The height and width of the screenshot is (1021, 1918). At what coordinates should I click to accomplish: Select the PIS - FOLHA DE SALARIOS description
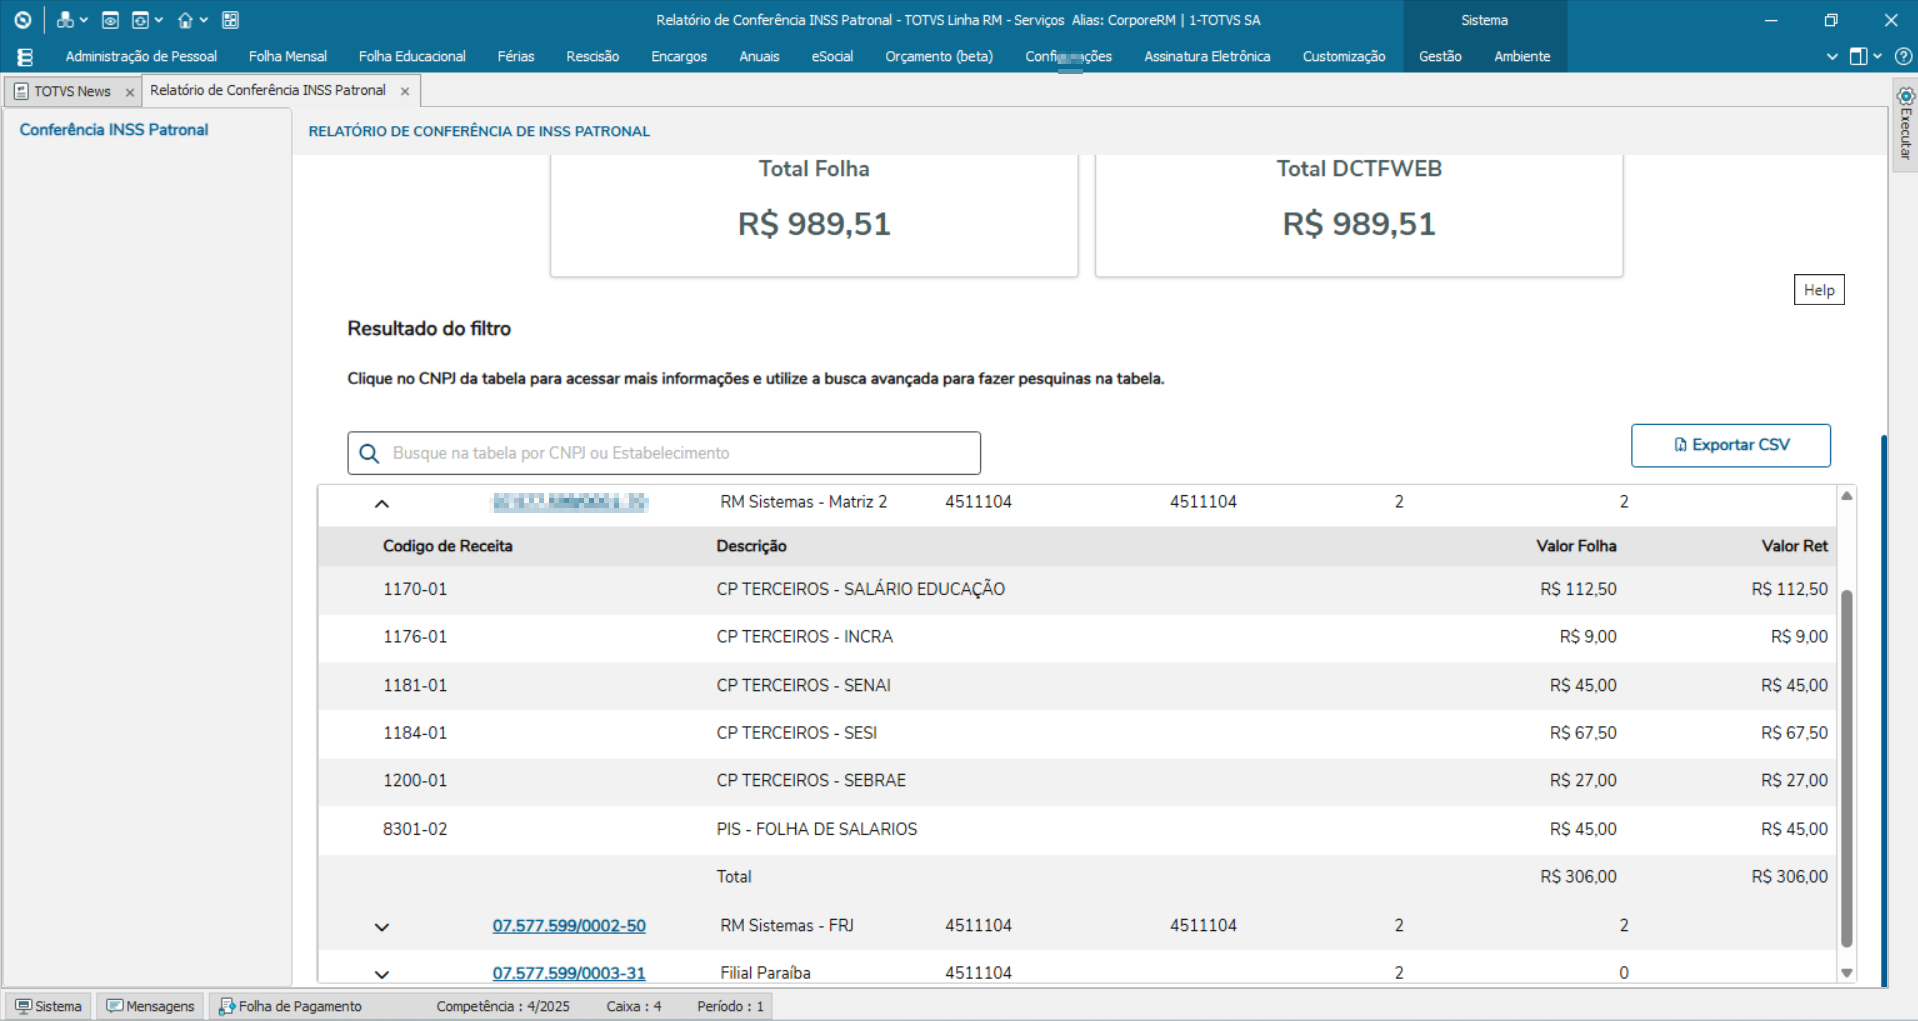coord(817,829)
